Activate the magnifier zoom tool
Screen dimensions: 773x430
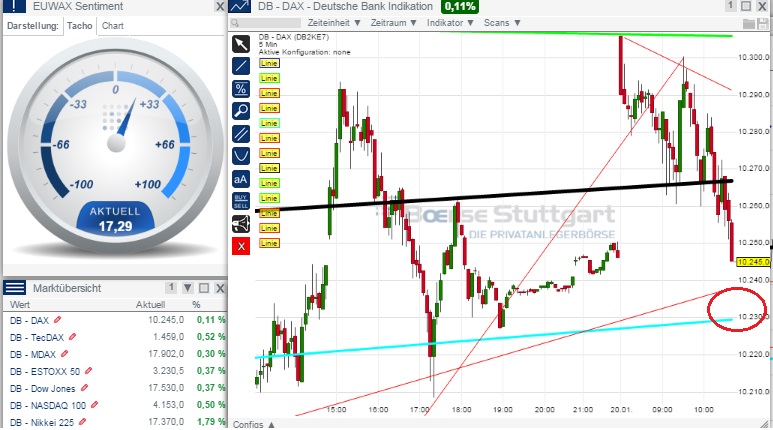tap(241, 111)
